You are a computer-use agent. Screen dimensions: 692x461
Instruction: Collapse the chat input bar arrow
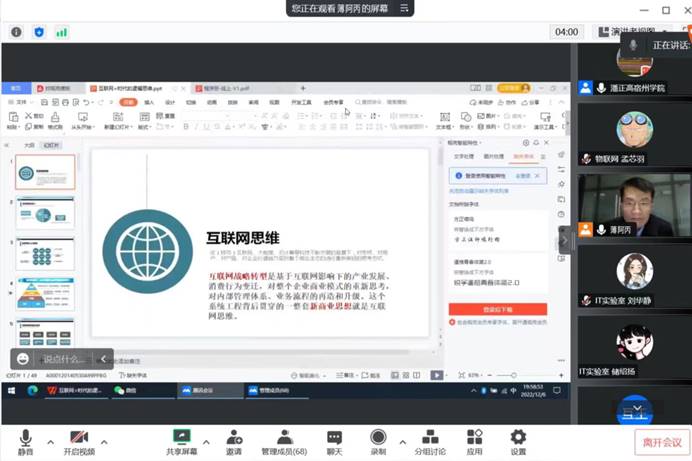(103, 358)
